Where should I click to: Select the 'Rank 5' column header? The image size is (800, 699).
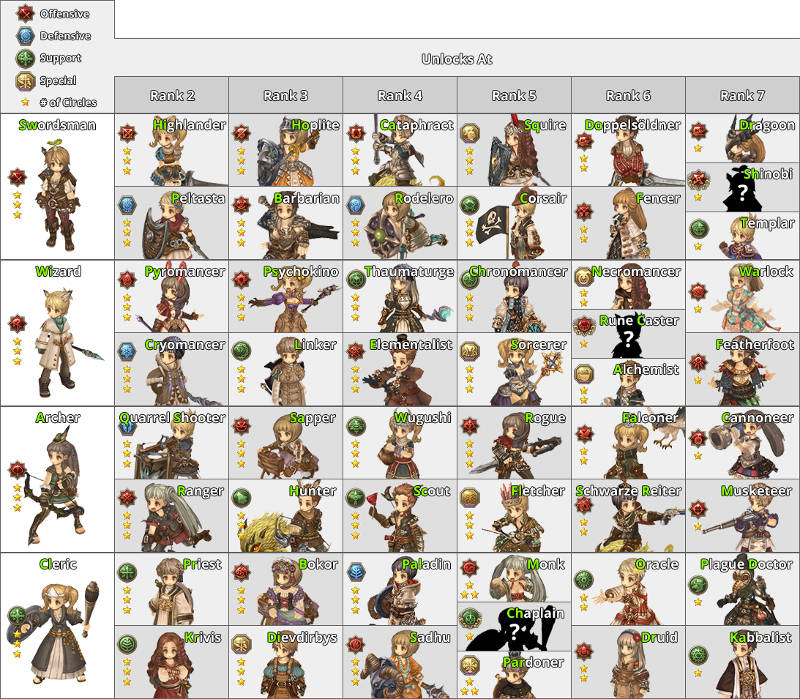tap(514, 95)
